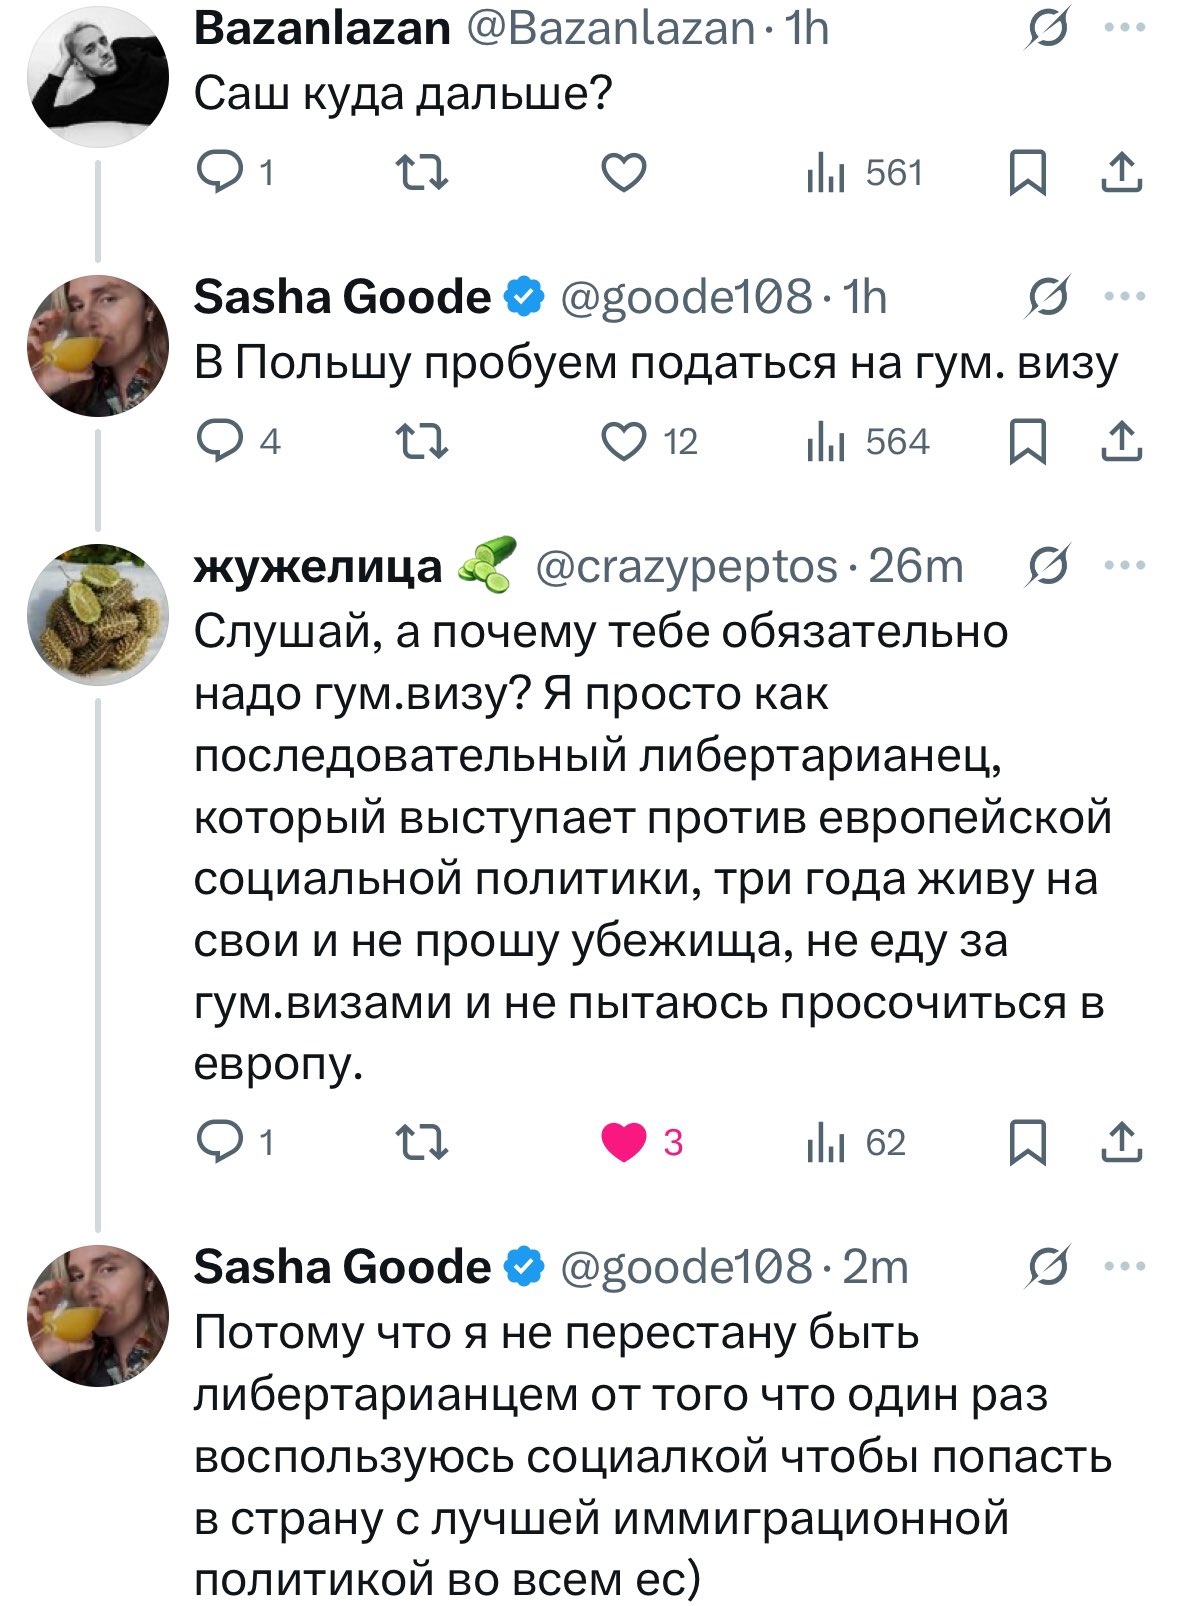This screenshot has height=1606, width=1179.
Task: Open @goode108 handle on the first reply
Action: tap(686, 297)
